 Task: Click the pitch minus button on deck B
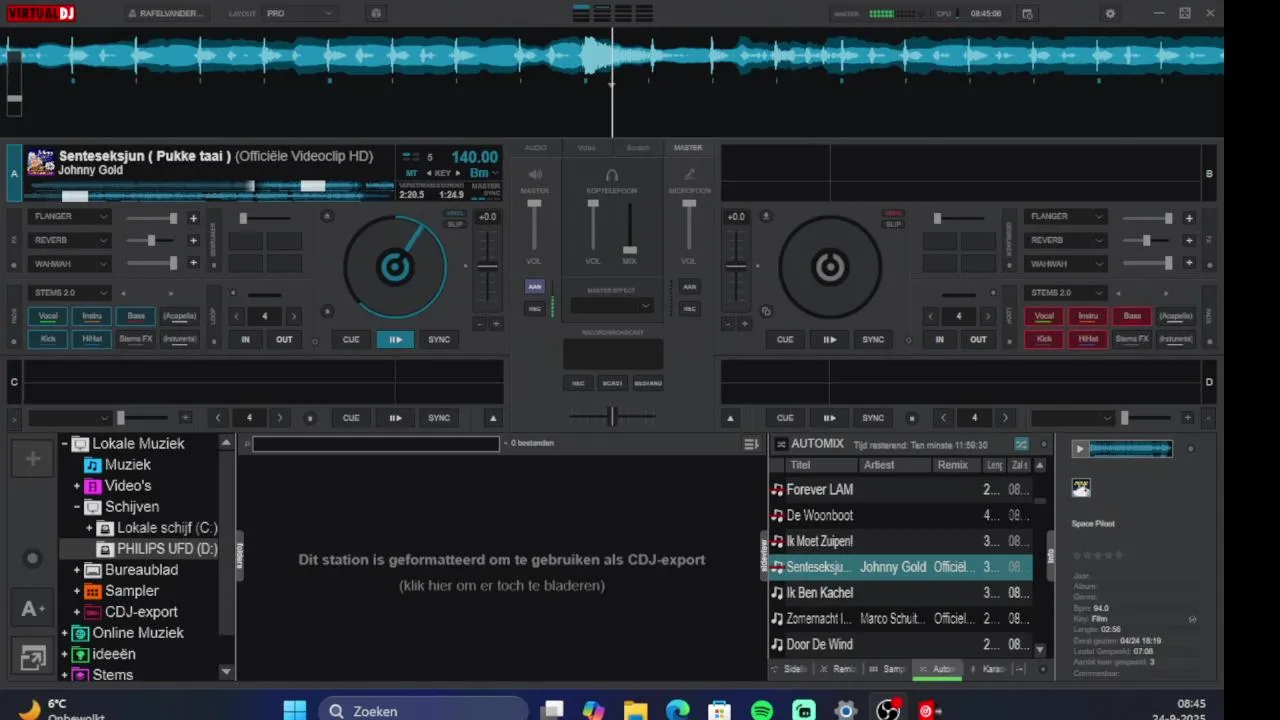tap(727, 324)
